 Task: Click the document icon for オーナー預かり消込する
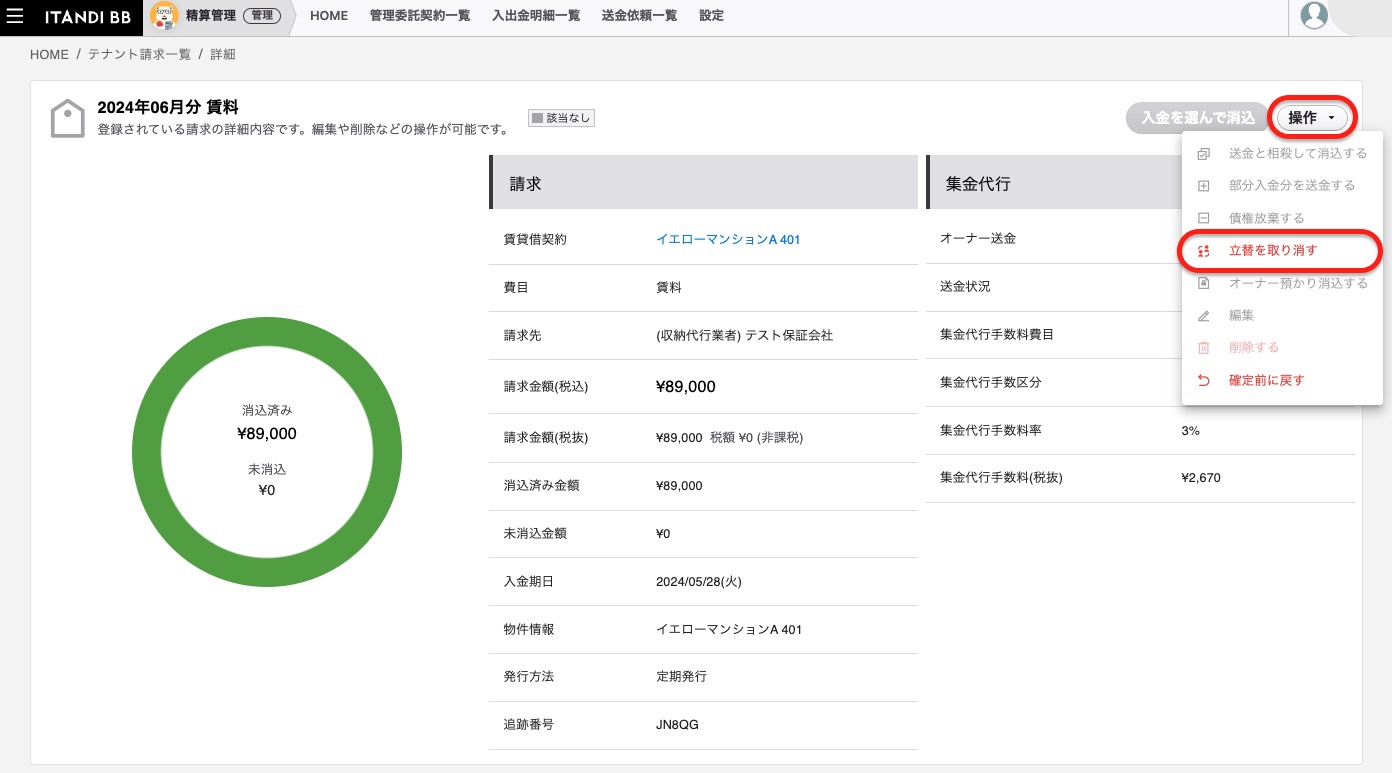click(x=1204, y=284)
